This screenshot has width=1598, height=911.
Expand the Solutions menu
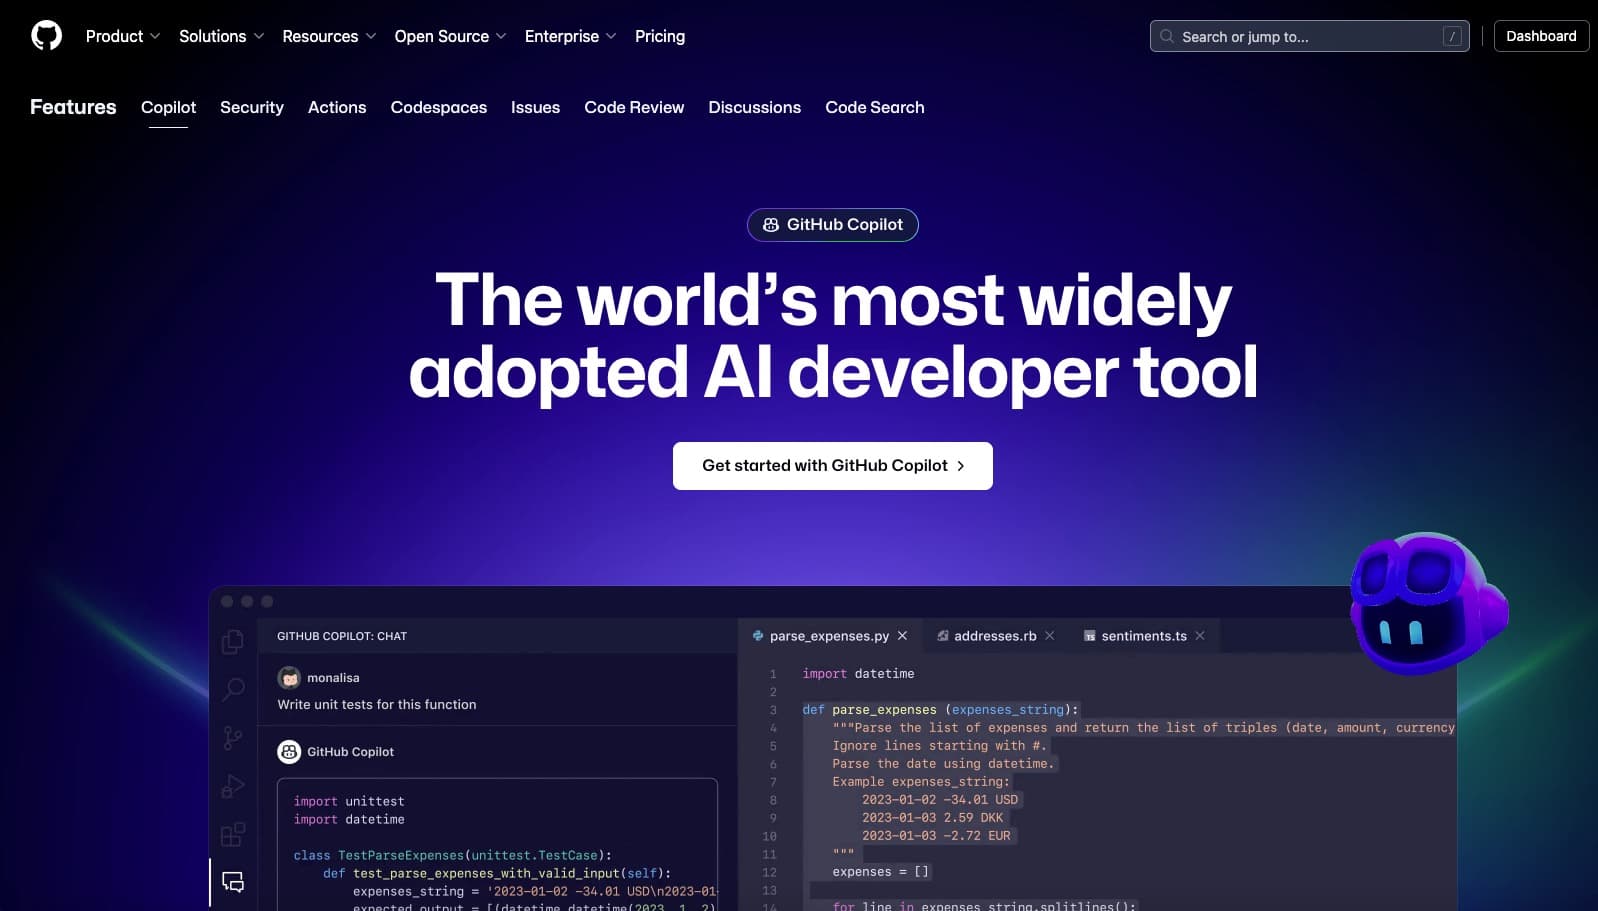221,36
